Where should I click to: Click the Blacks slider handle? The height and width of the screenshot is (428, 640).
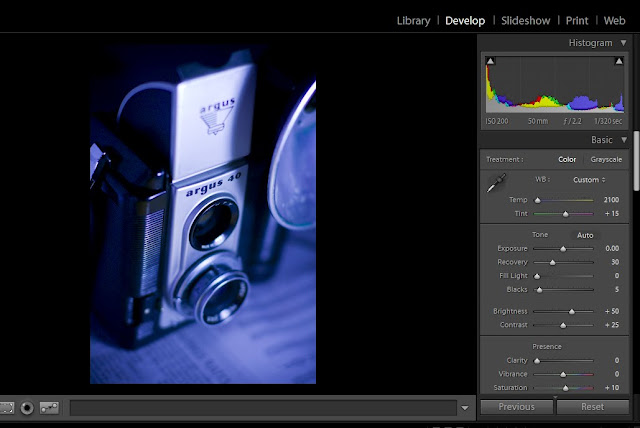(x=539, y=290)
